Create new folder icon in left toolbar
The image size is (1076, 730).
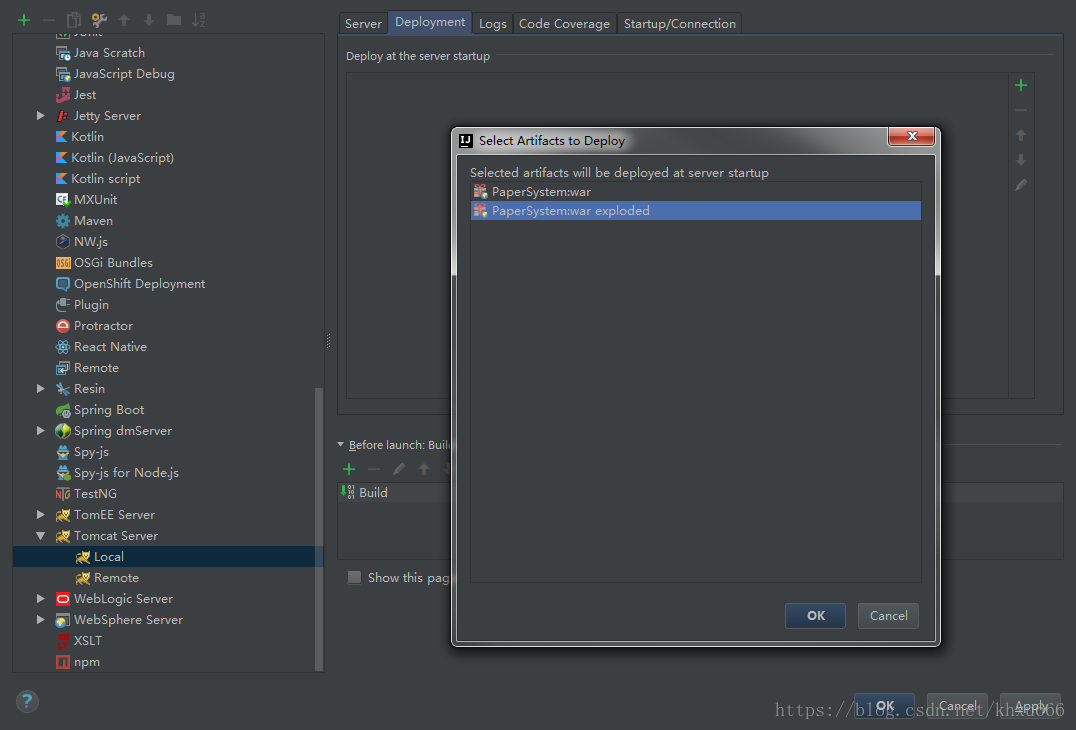coord(174,20)
